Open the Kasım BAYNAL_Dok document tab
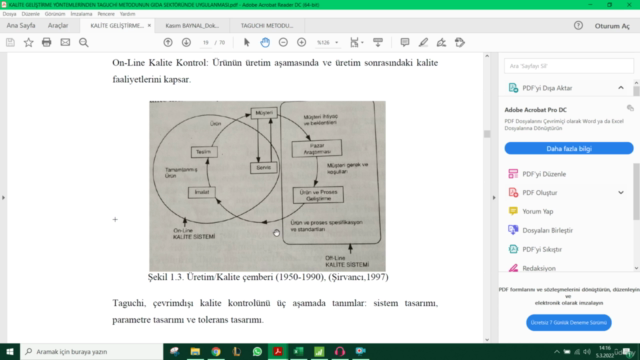640x360 pixels. [x=192, y=25]
